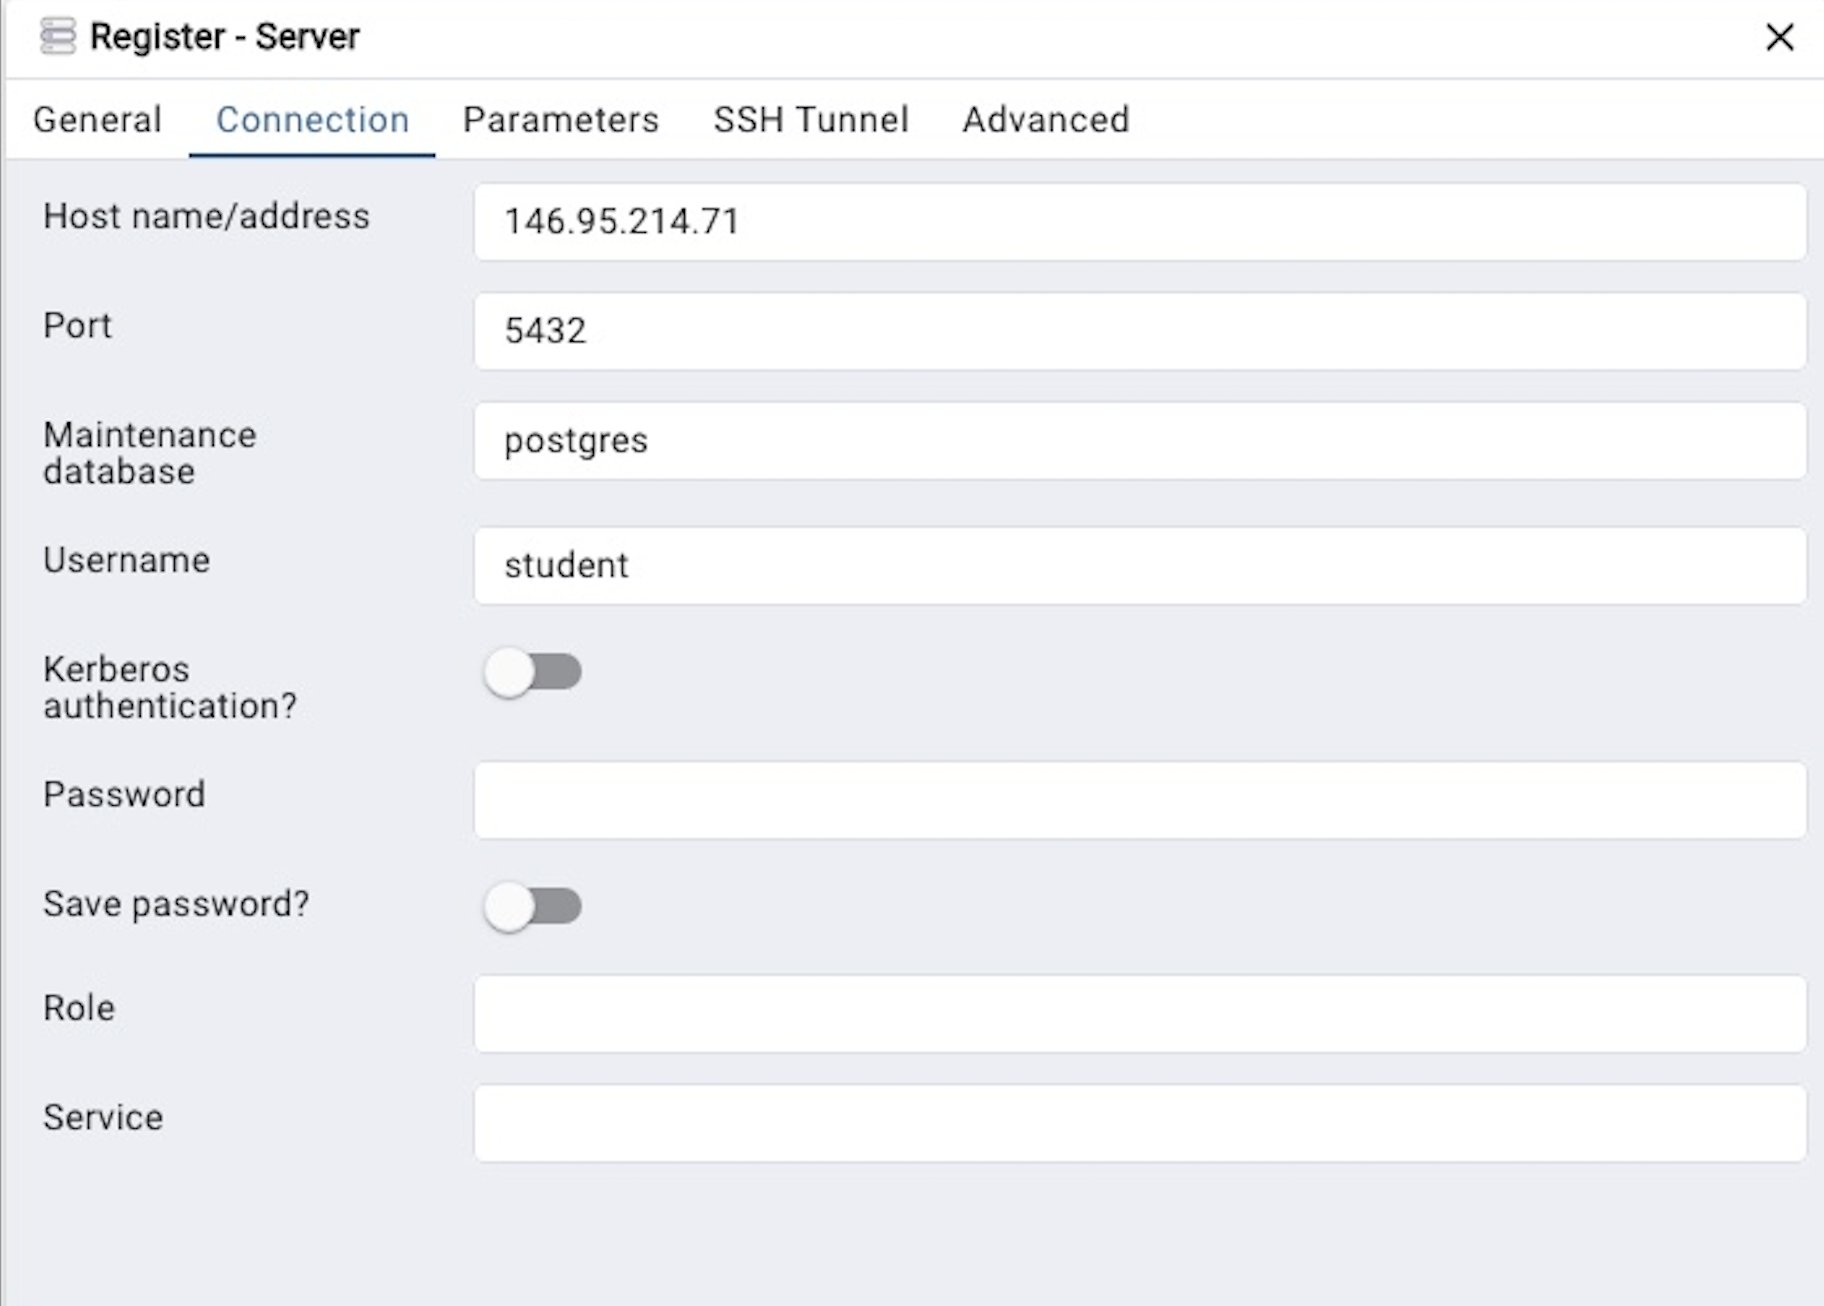Open the Advanced tab

point(1046,119)
